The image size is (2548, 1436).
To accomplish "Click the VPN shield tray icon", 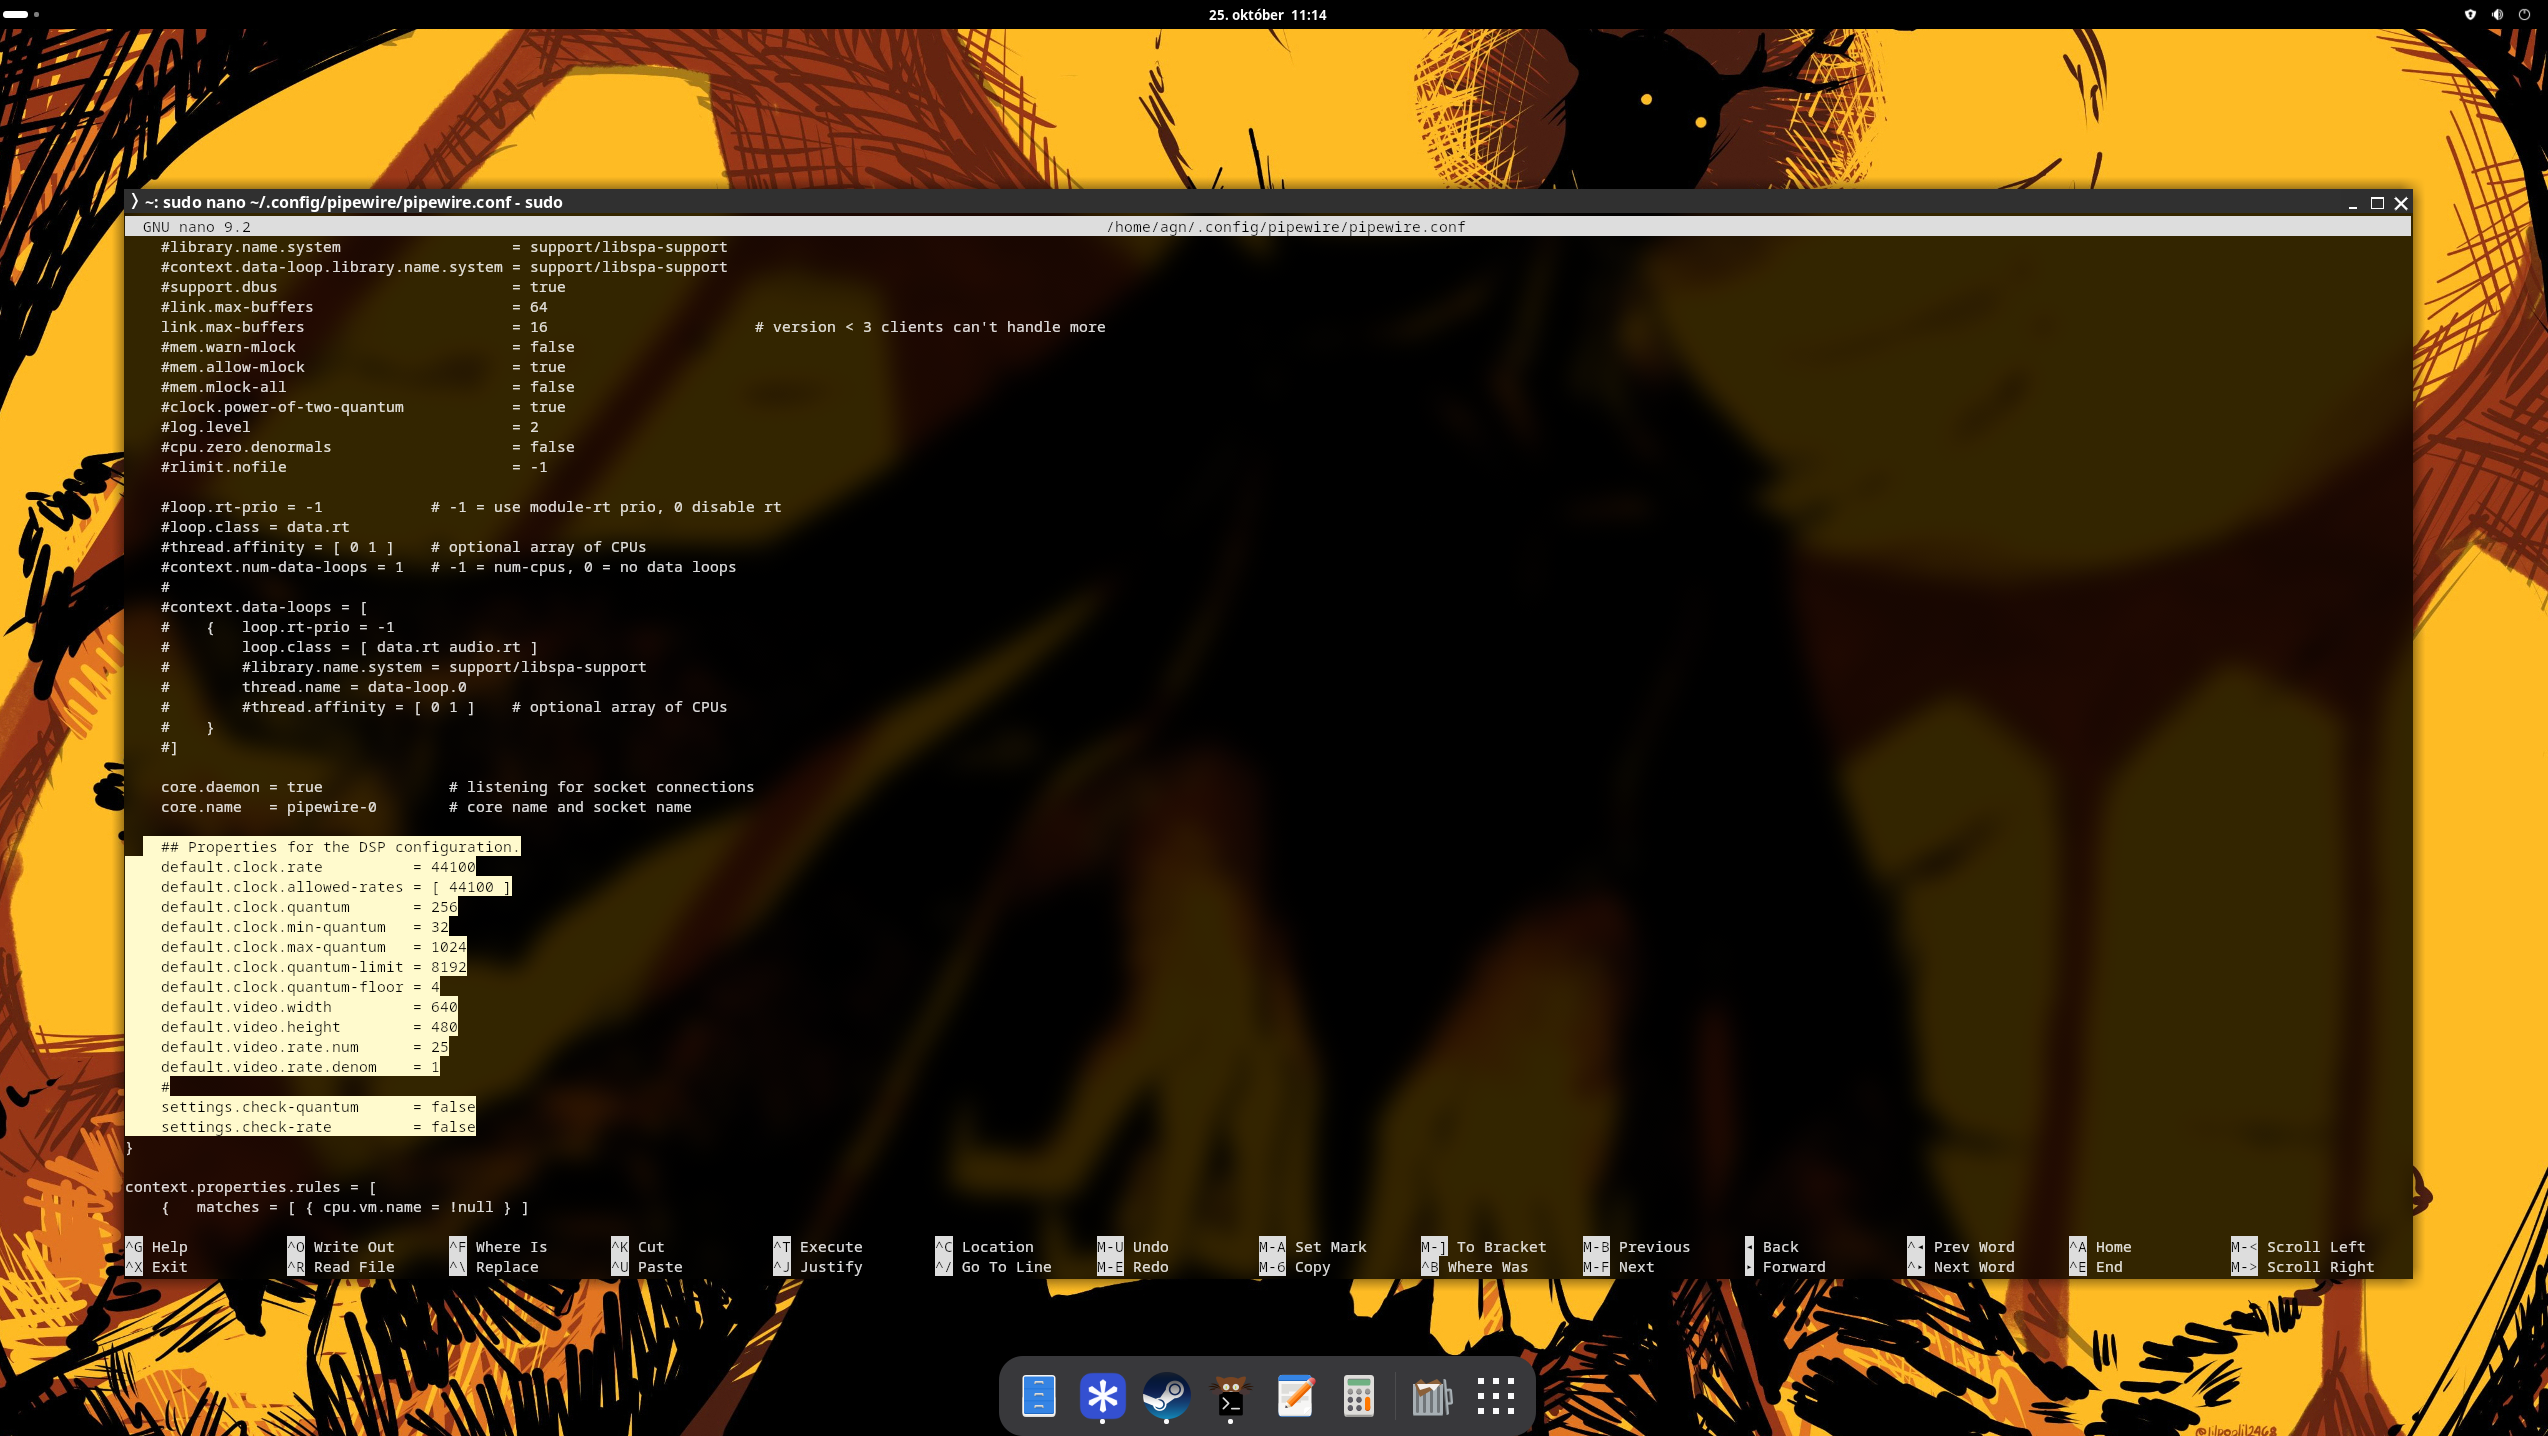I will [x=2470, y=15].
